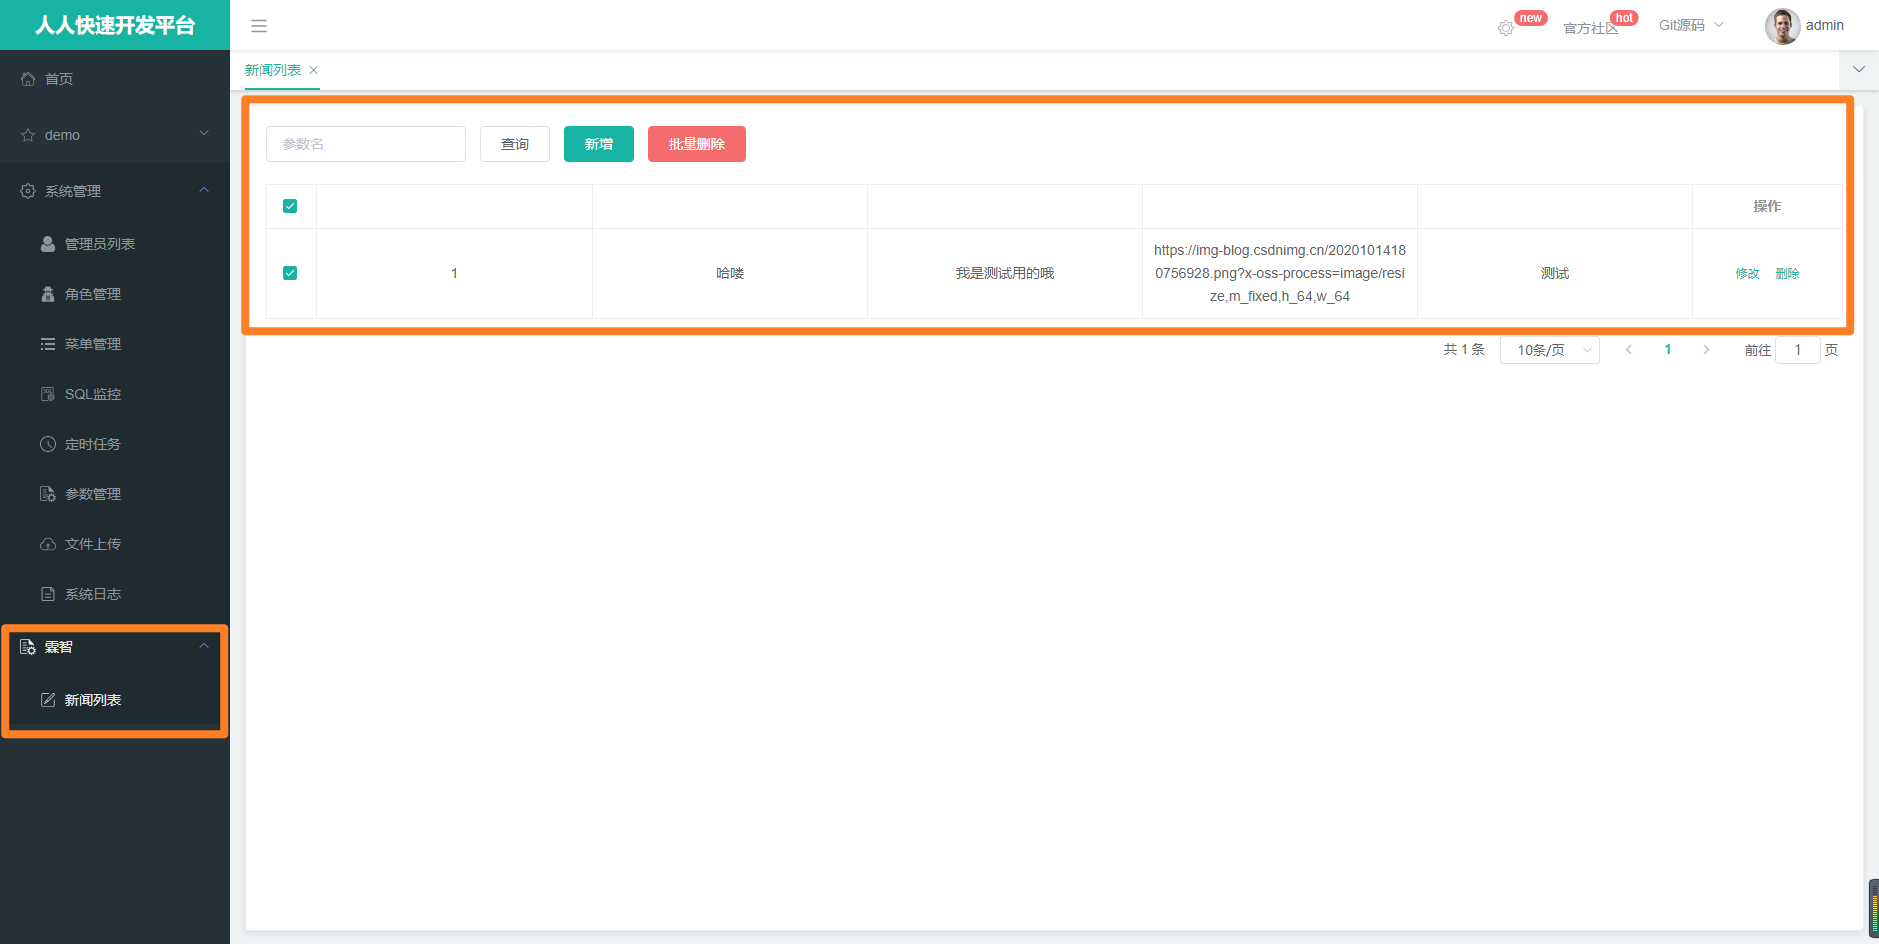Click the cloud upload icon beside 文件上传
This screenshot has height=944, width=1879.
[x=48, y=544]
